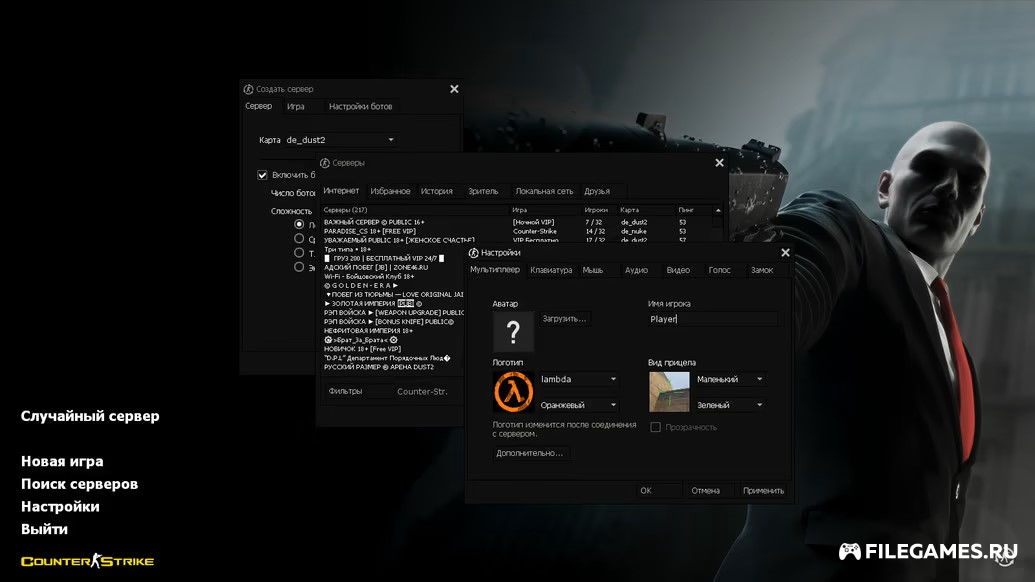
Task: Click the Применить button
Action: coord(764,490)
